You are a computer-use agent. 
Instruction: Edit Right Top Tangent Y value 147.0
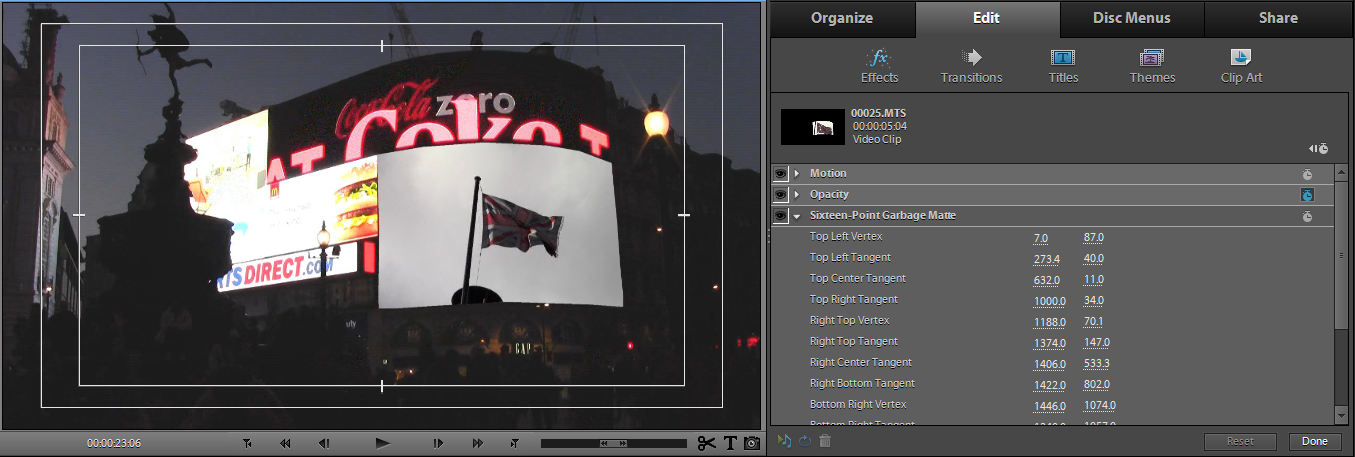[x=1097, y=343]
